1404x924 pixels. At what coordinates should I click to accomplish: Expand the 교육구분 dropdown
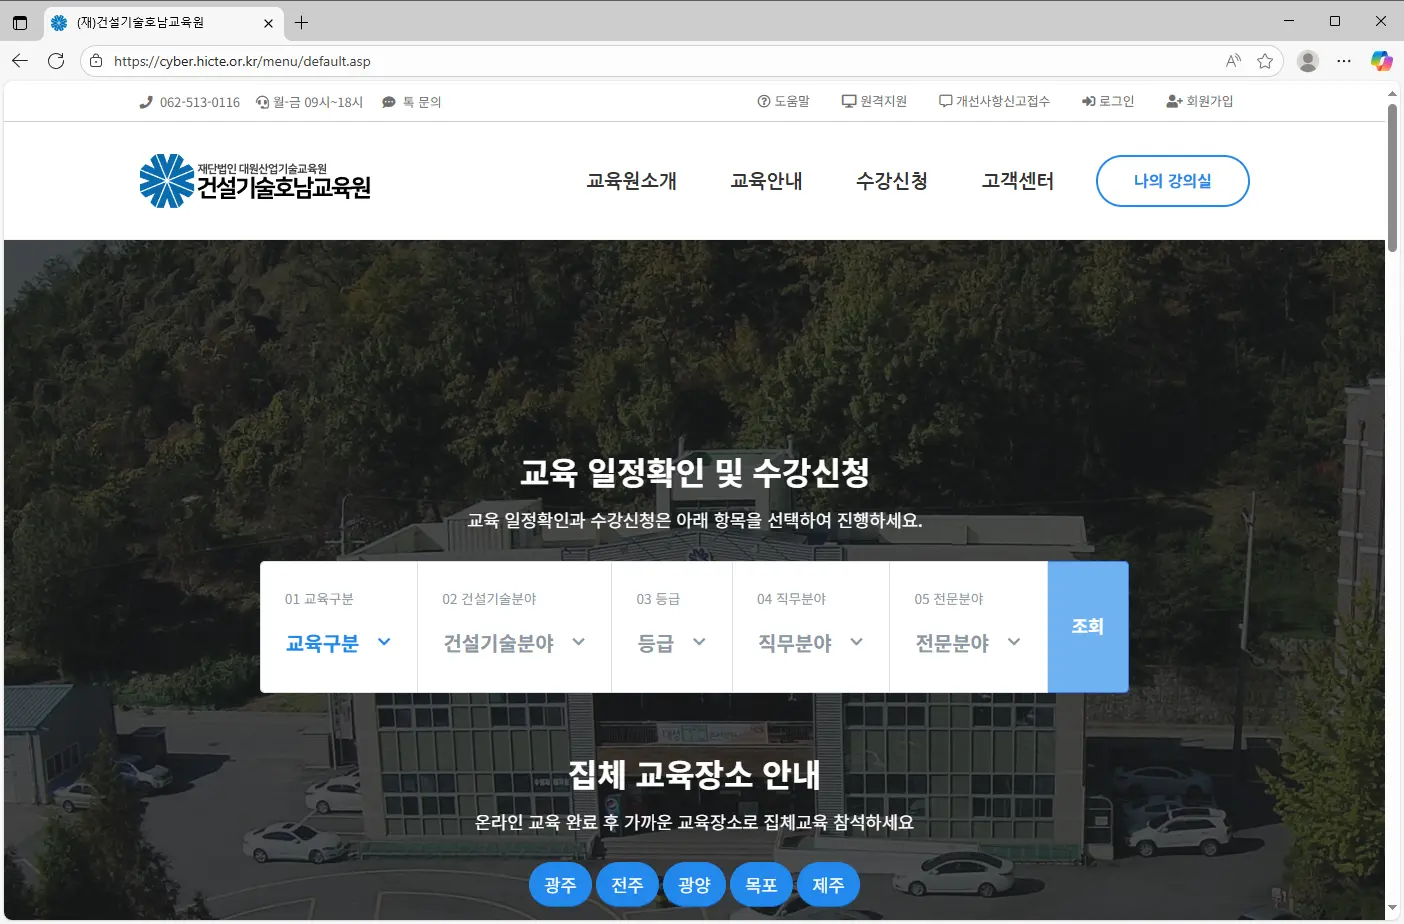point(338,643)
